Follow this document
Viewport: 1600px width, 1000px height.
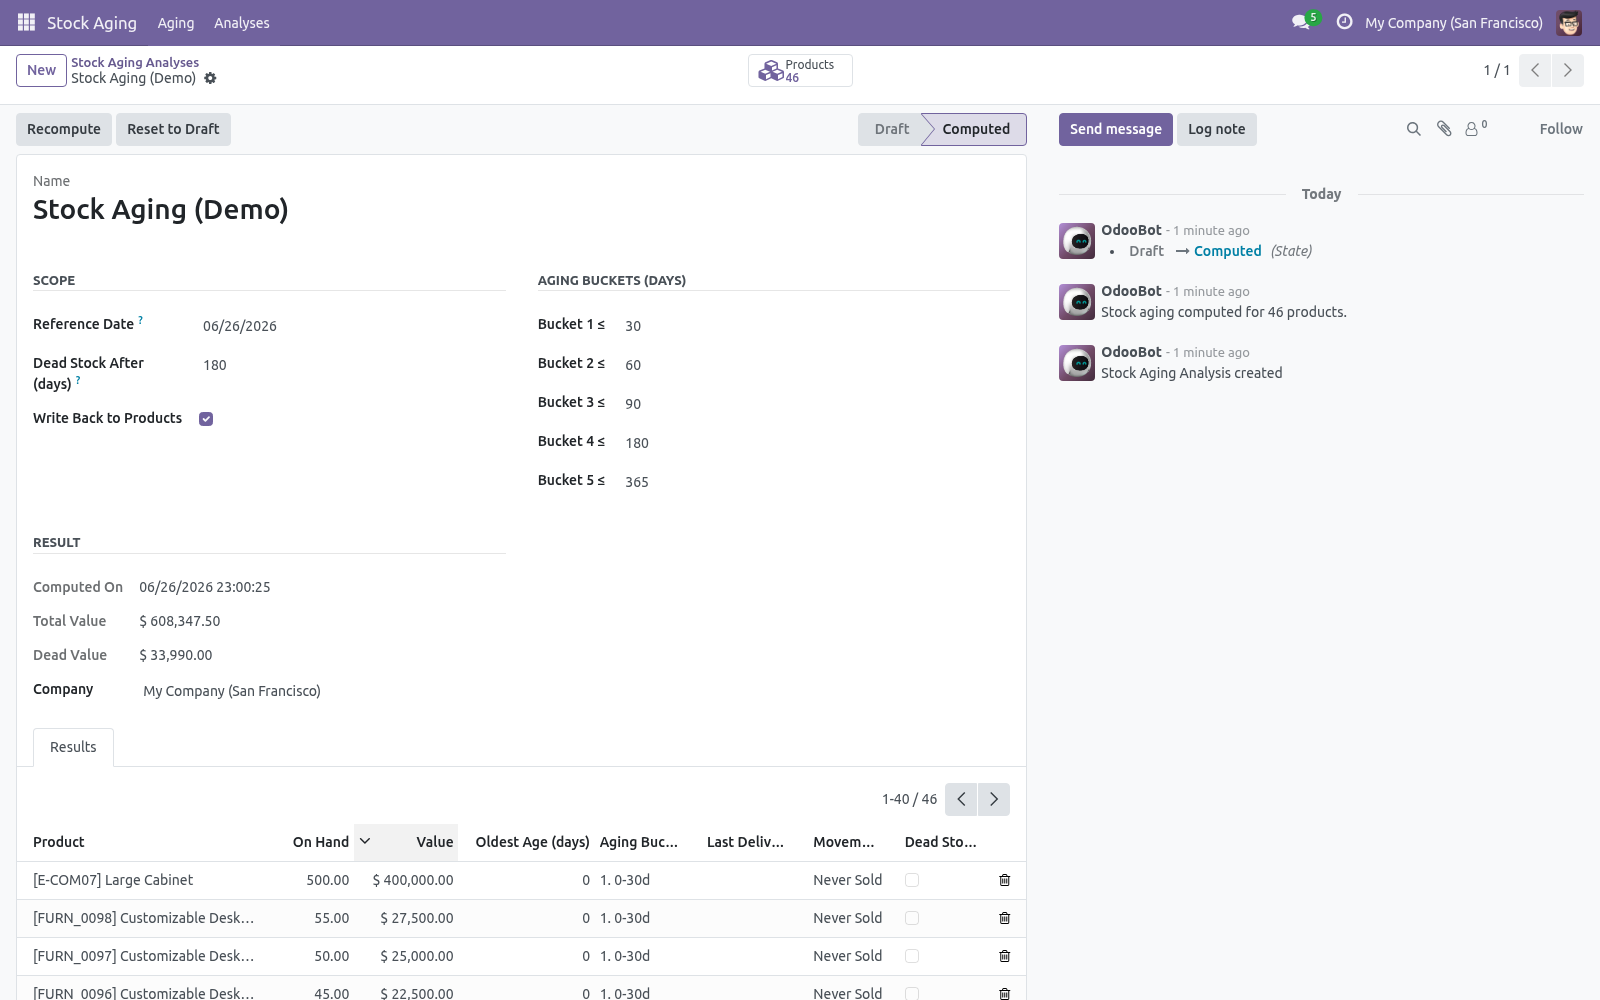1561,129
